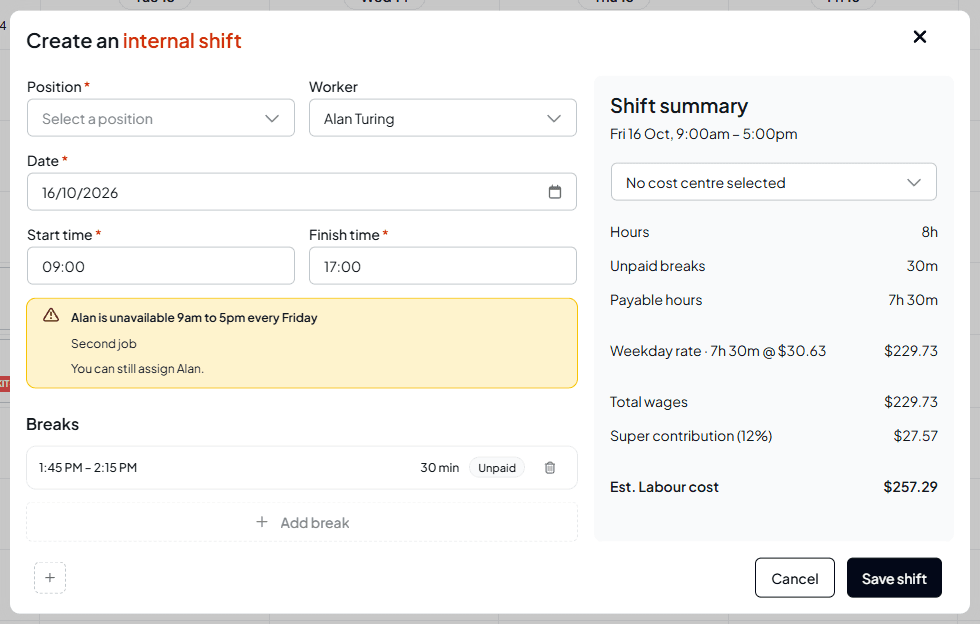
Task: Click the break time 1:45 PM – 2:15 PM
Action: point(88,468)
